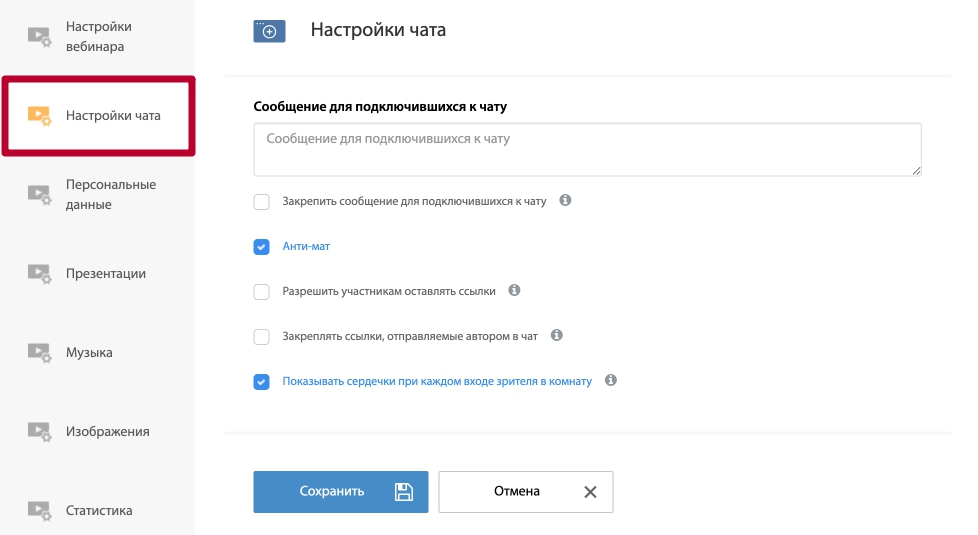Go to Персональные данные section
Image resolution: width=978 pixels, height=535 pixels.
pos(111,195)
